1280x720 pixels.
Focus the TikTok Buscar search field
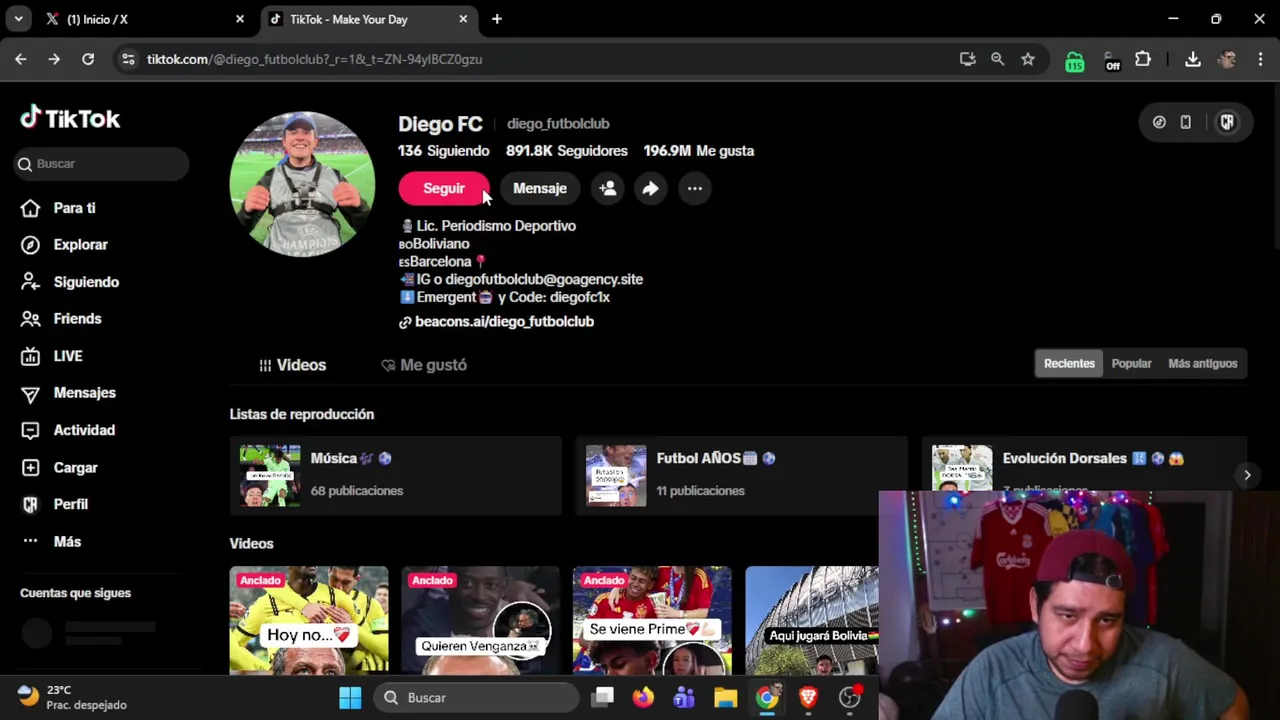pos(102,164)
